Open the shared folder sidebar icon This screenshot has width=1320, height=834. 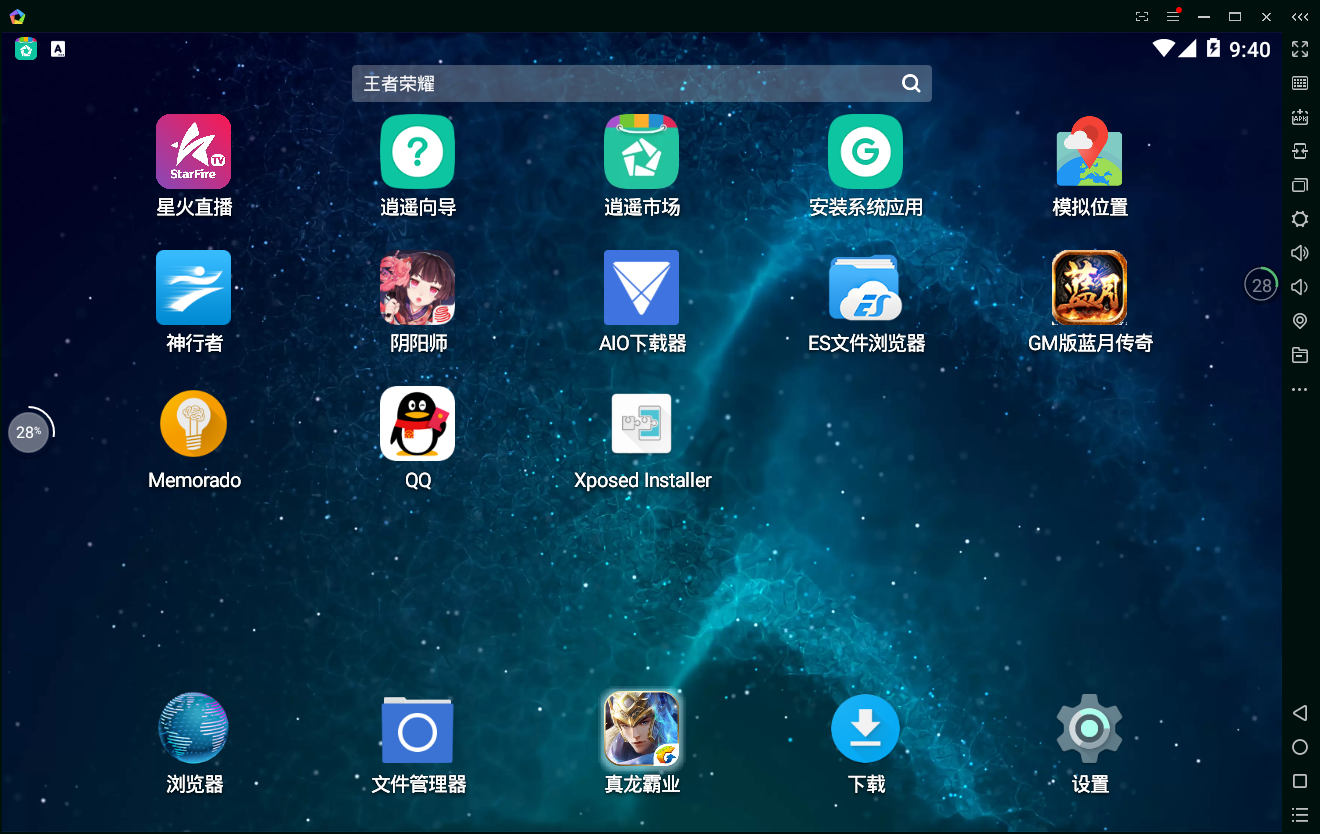(x=1300, y=355)
